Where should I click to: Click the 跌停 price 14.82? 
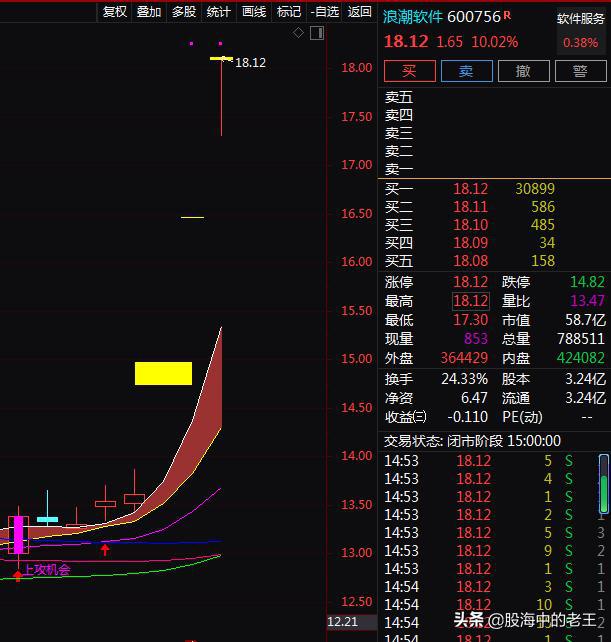pyautogui.click(x=587, y=282)
